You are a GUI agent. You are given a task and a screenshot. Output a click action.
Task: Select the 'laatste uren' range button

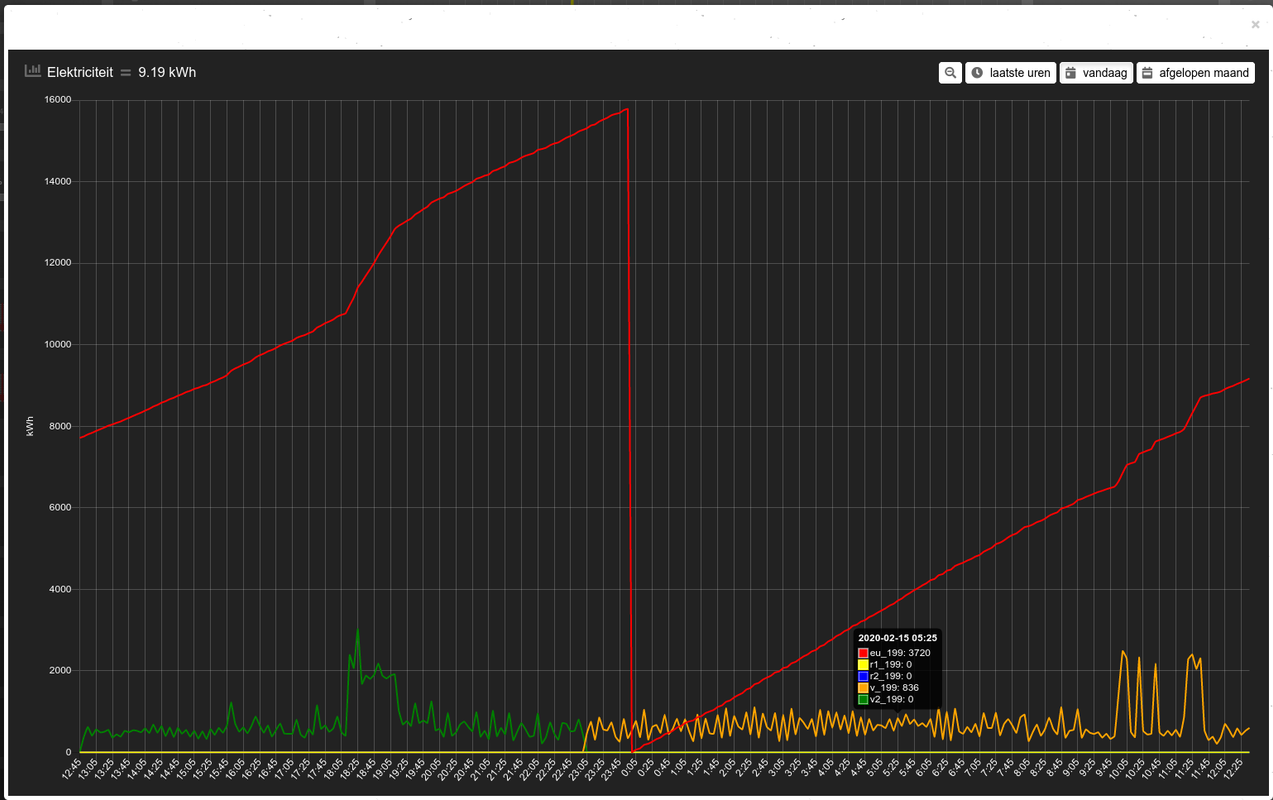click(1010, 73)
